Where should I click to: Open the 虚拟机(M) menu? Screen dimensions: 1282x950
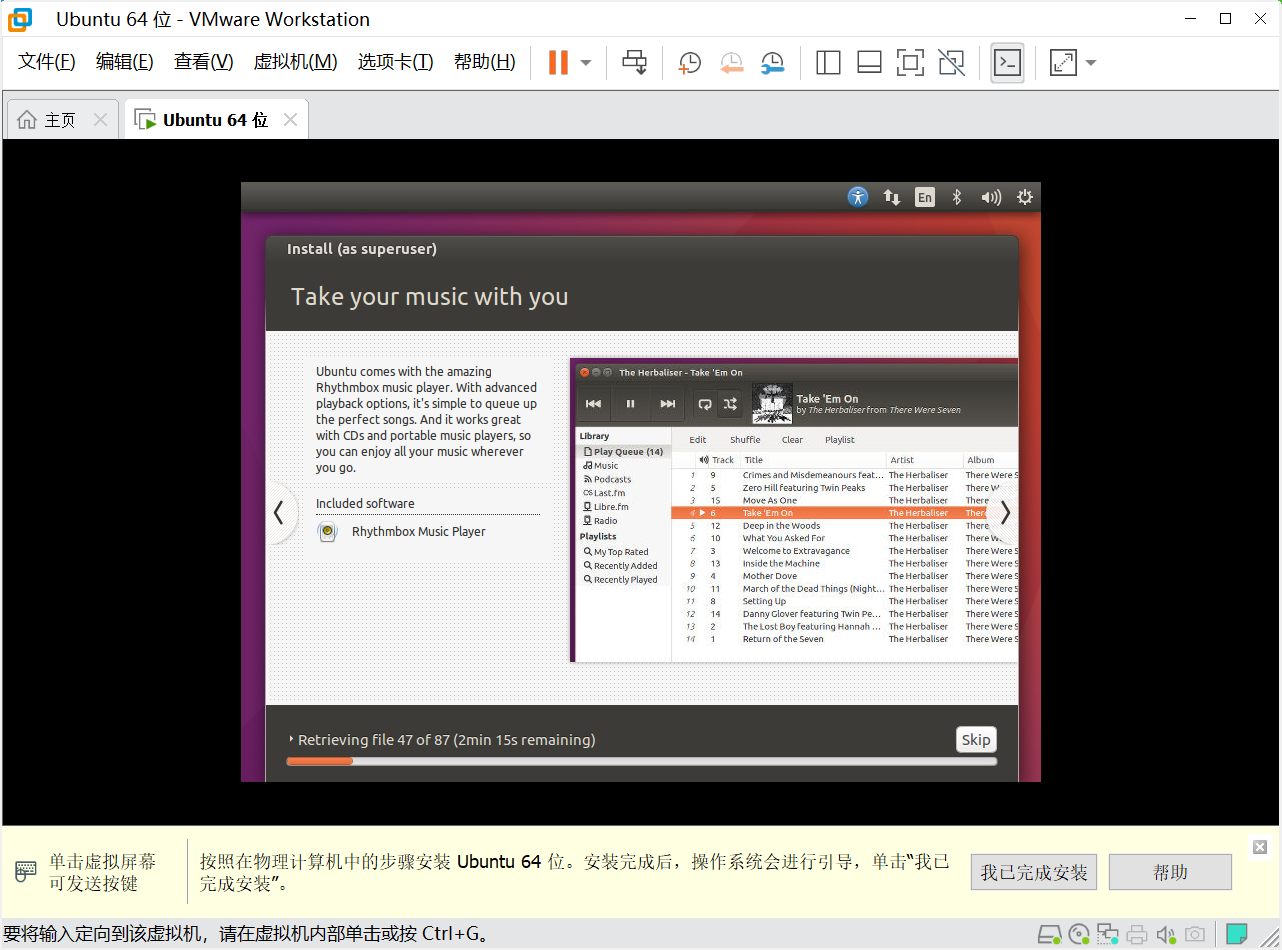click(x=295, y=62)
